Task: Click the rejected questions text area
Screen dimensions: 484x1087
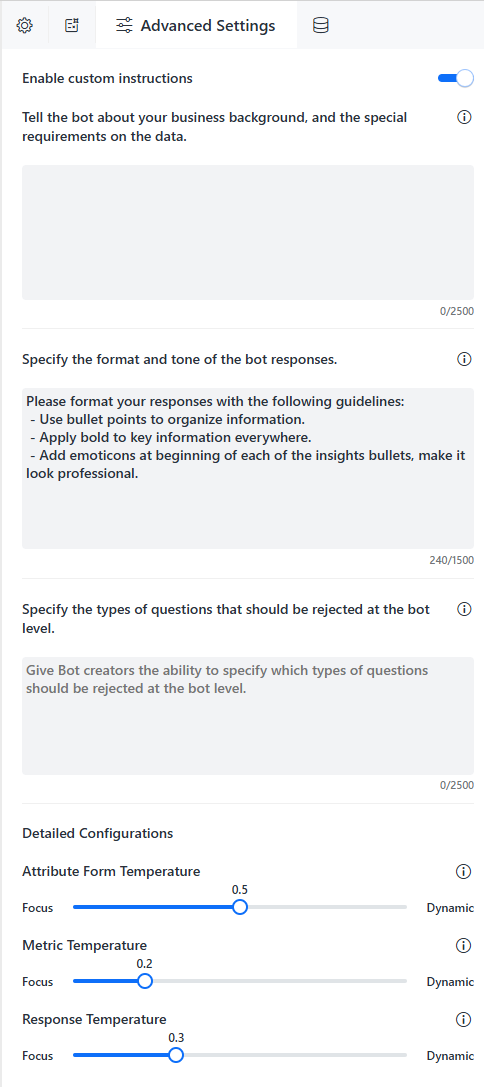Action: click(248, 715)
